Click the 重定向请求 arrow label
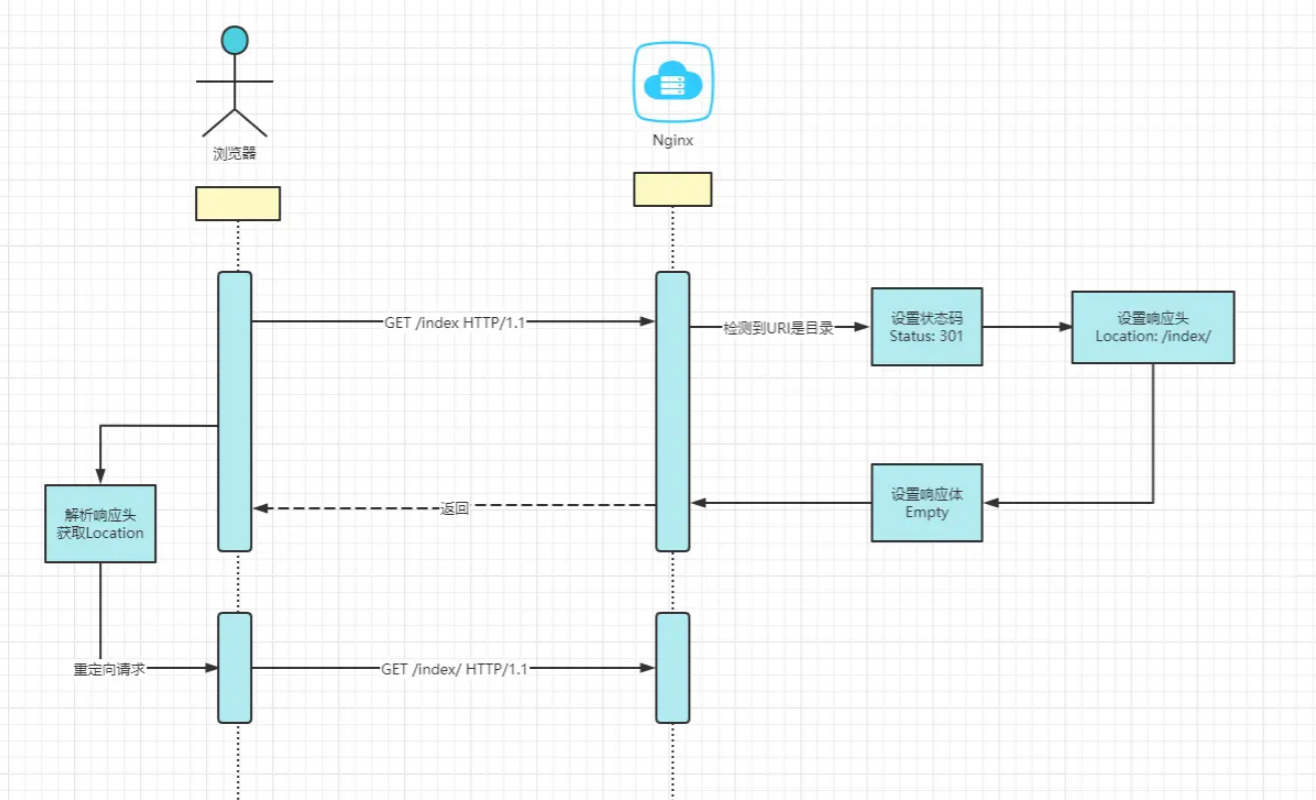Screen dimensions: 1316x800 tap(109, 668)
